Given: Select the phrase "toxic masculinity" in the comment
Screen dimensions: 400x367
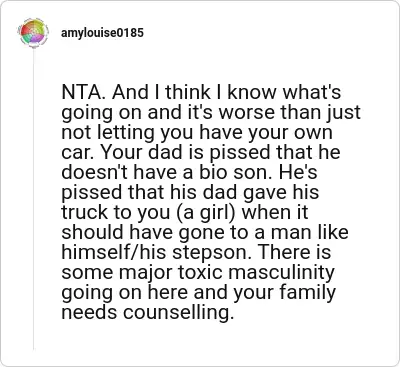Looking at the screenshot, I should 257,272.
